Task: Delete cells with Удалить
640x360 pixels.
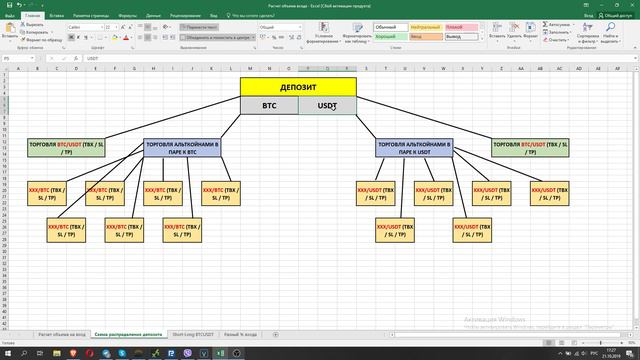Action: [x=514, y=31]
